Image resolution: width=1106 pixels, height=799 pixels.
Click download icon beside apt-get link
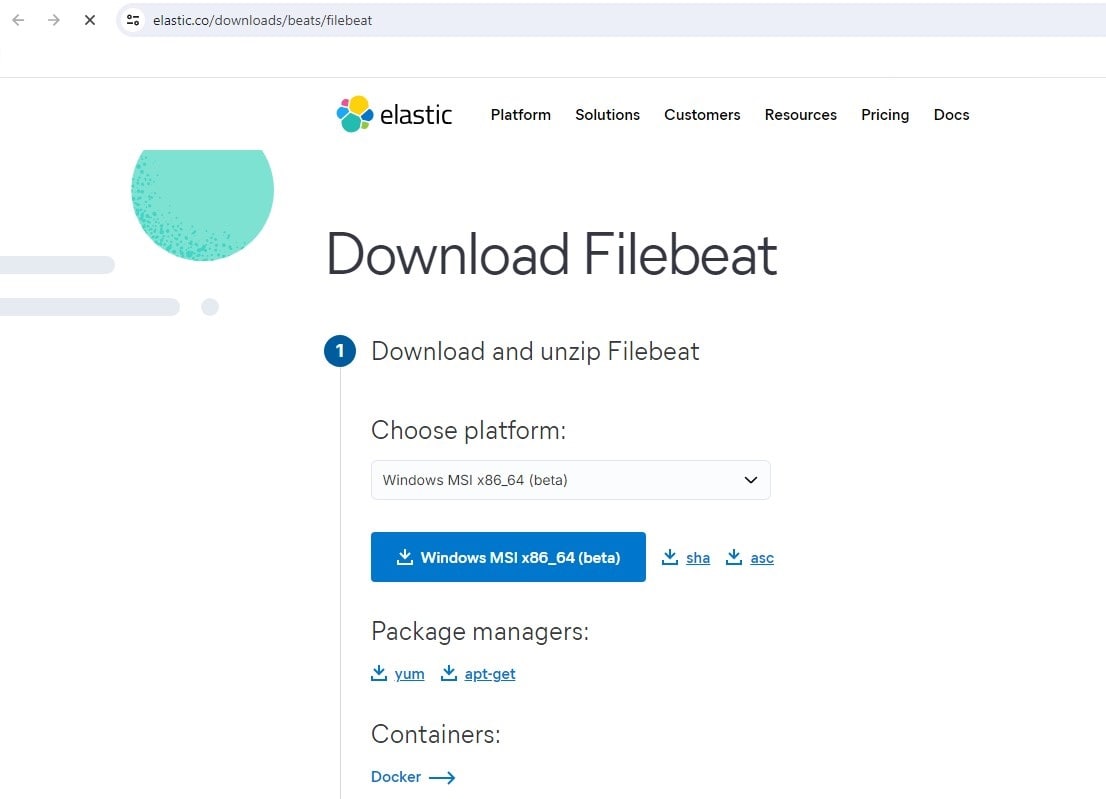449,673
